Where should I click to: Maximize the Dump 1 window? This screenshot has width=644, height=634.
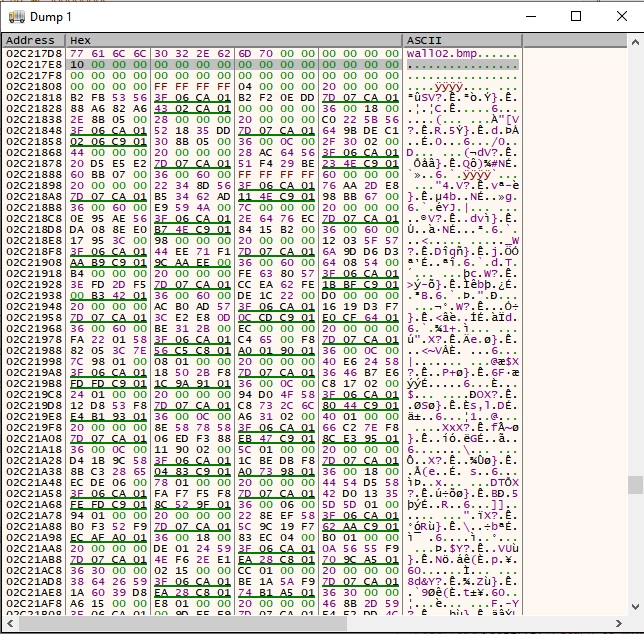576,17
